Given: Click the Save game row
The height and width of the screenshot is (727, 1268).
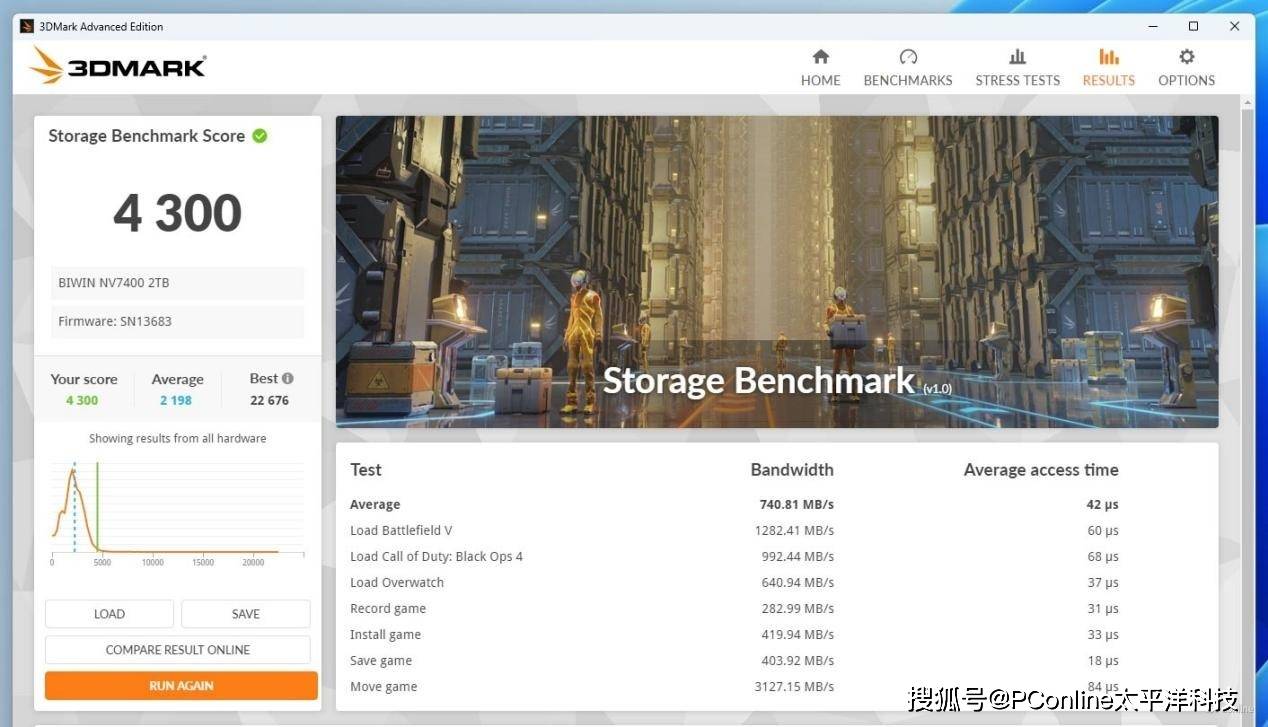Looking at the screenshot, I should pos(777,661).
